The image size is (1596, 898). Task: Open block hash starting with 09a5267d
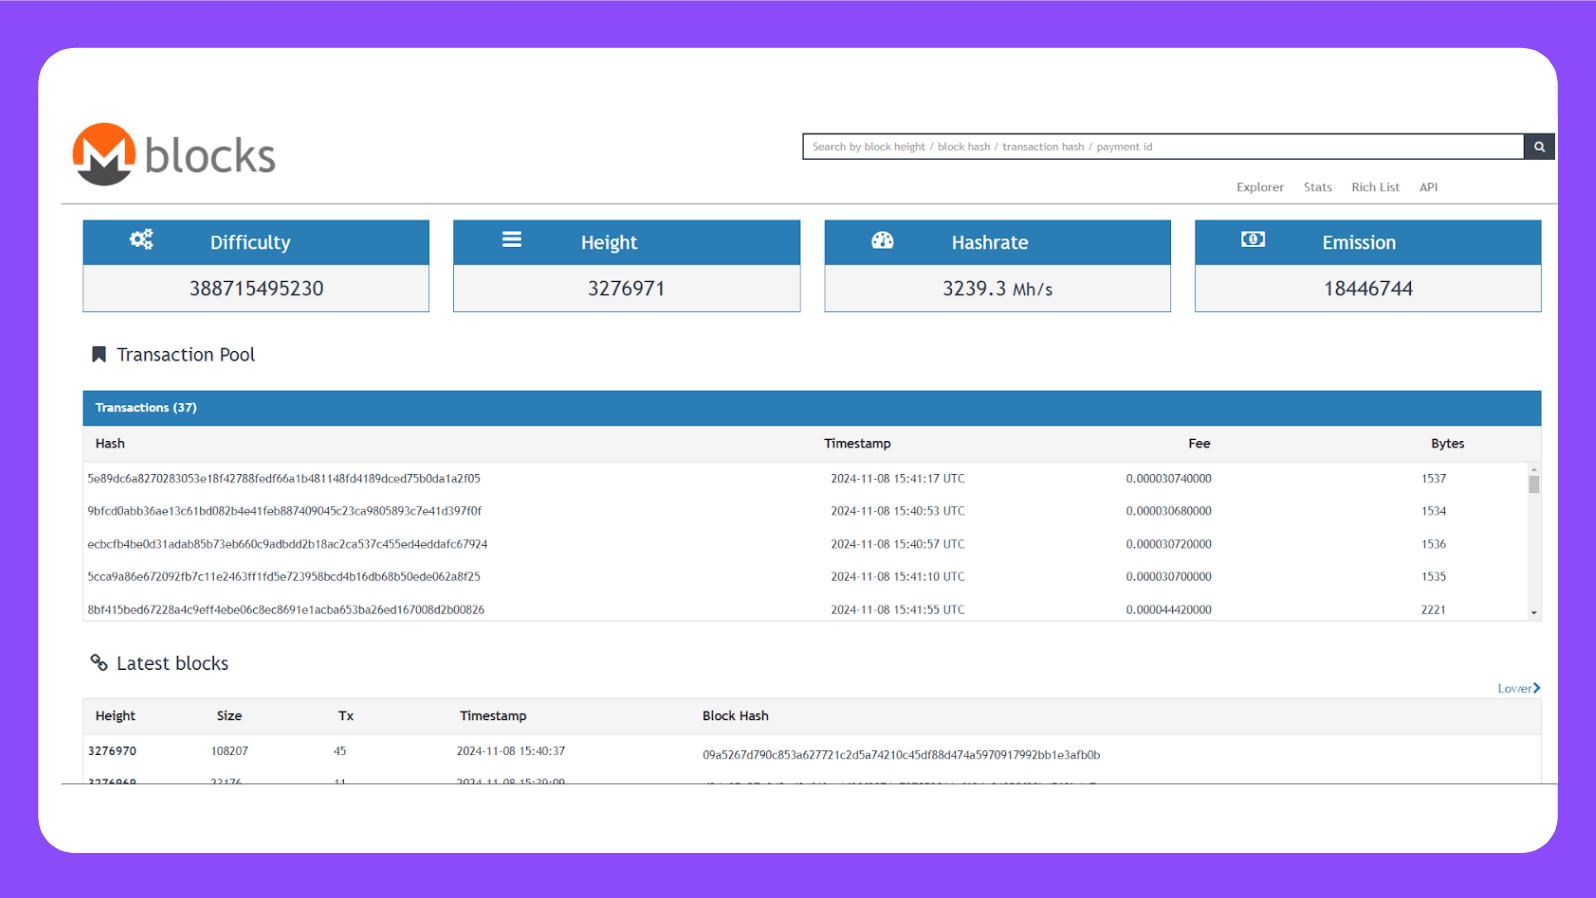(900, 755)
